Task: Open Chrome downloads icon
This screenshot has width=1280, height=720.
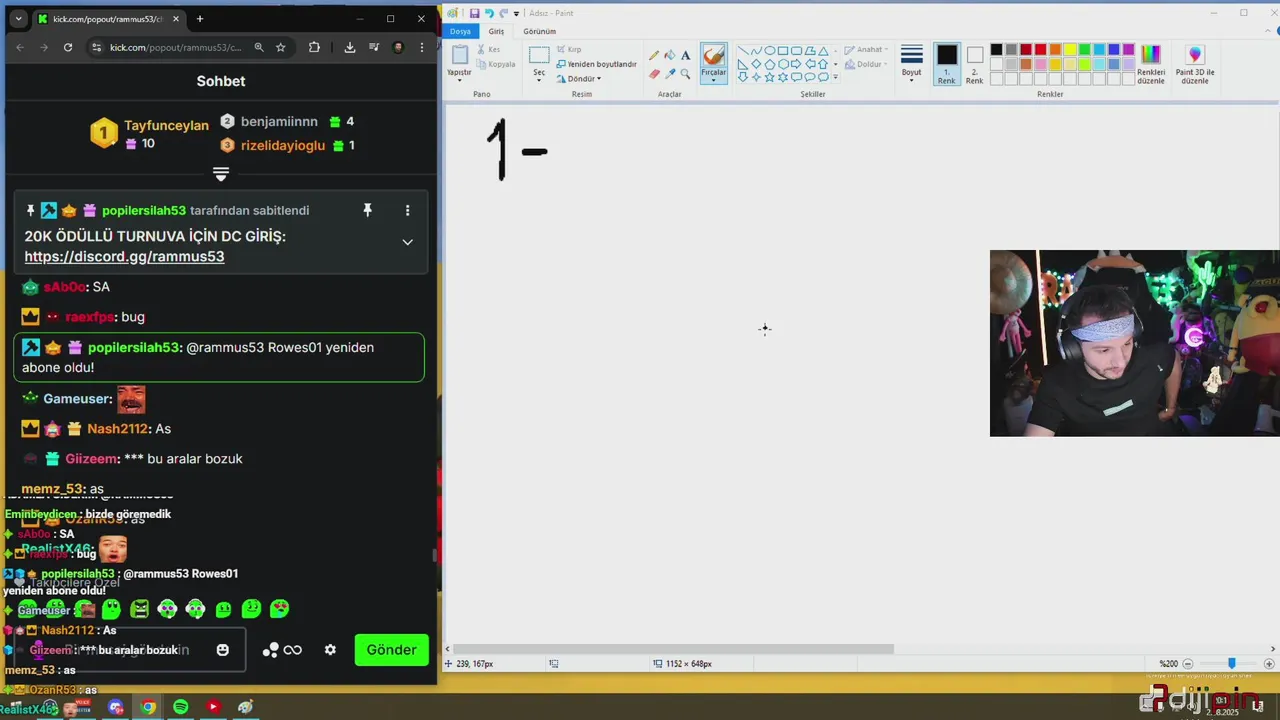Action: pos(349,47)
